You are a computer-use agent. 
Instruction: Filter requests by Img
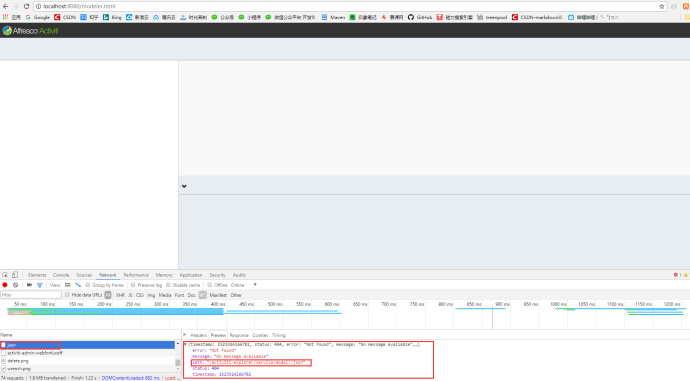point(151,295)
